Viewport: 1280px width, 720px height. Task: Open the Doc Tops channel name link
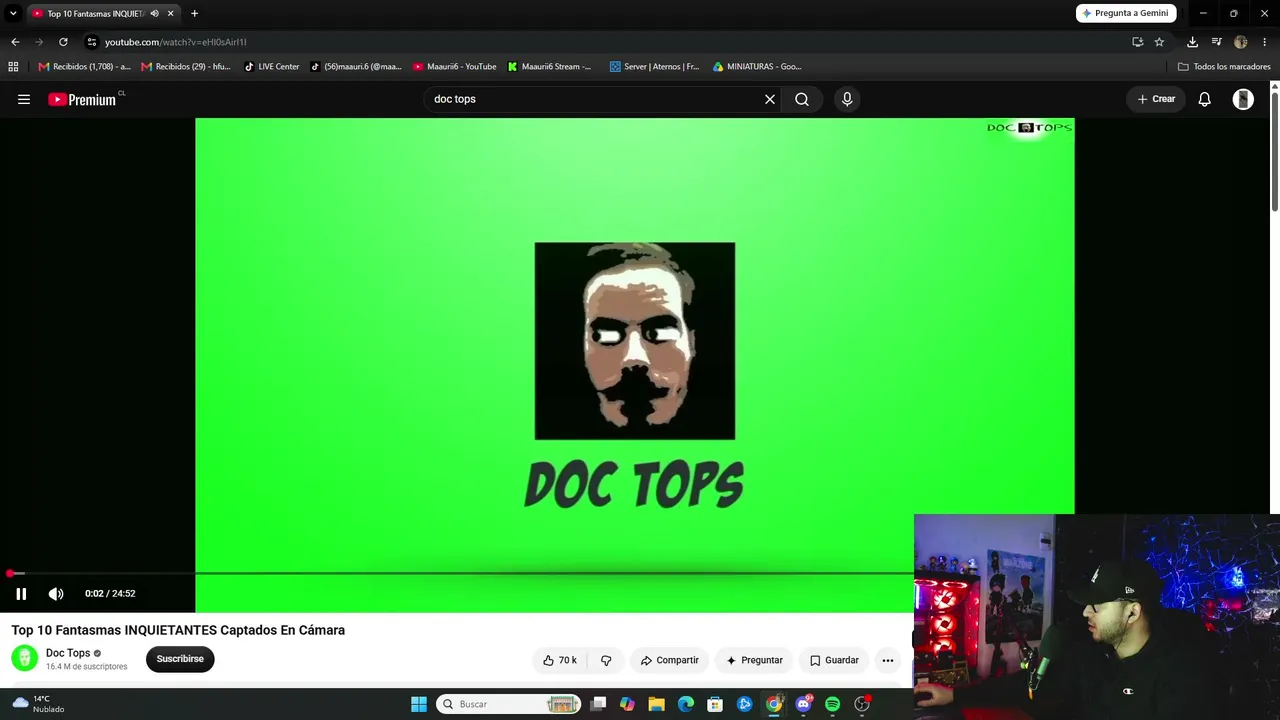tap(68, 653)
